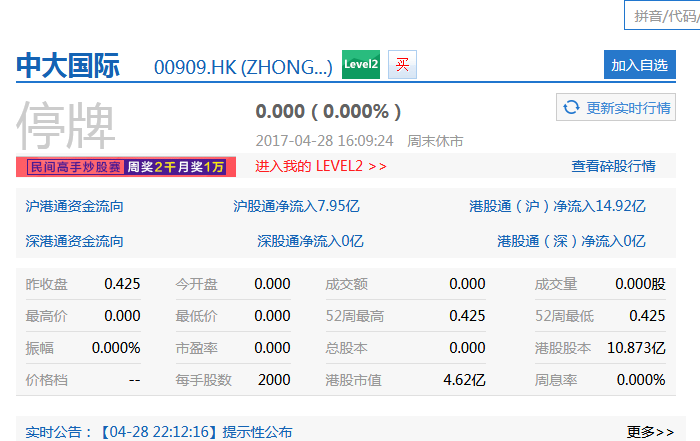Click 总股本 value 0.000
Image resolution: width=700 pixels, height=441 pixels.
[467, 348]
